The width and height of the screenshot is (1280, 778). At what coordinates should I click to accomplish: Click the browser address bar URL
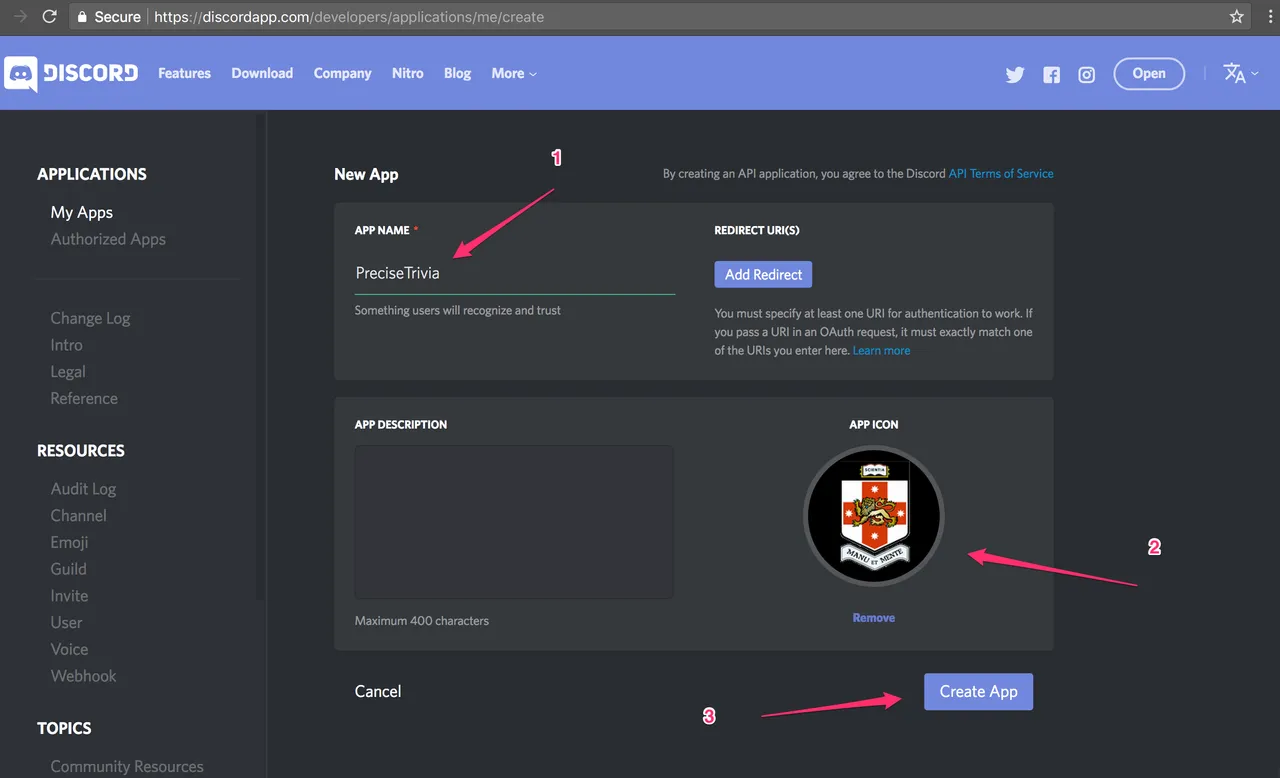point(349,17)
